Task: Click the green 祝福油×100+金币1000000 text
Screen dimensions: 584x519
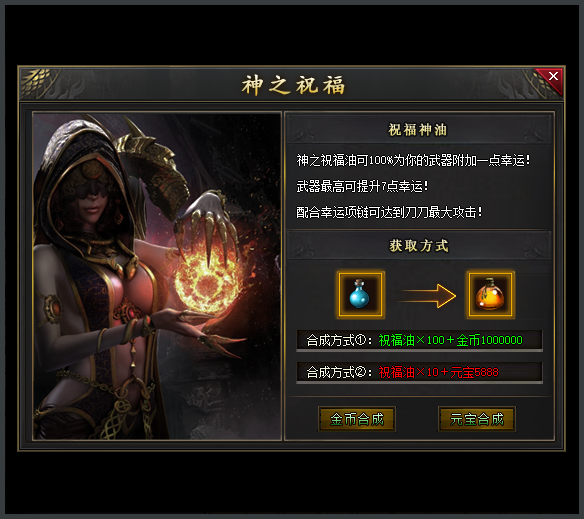Action: click(x=450, y=340)
